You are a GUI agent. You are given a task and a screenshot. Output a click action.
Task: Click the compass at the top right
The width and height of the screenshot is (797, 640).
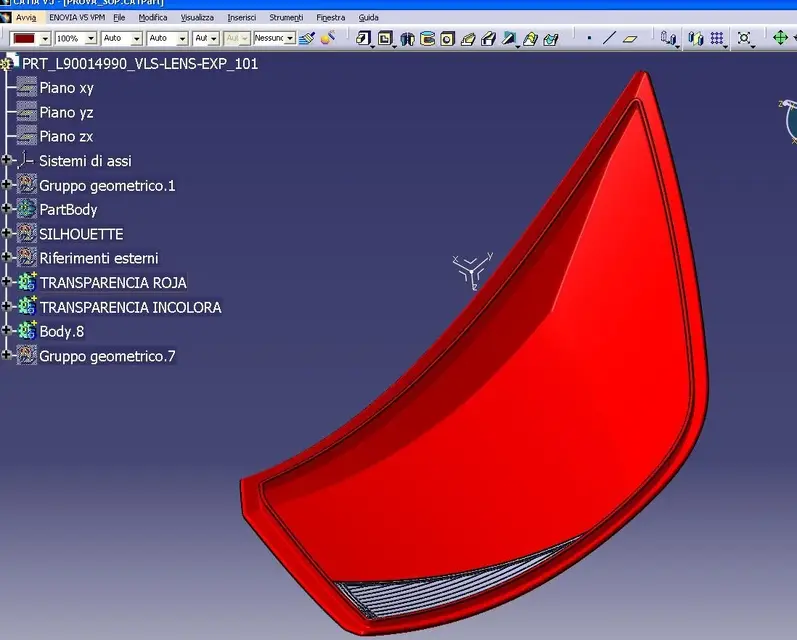click(788, 121)
